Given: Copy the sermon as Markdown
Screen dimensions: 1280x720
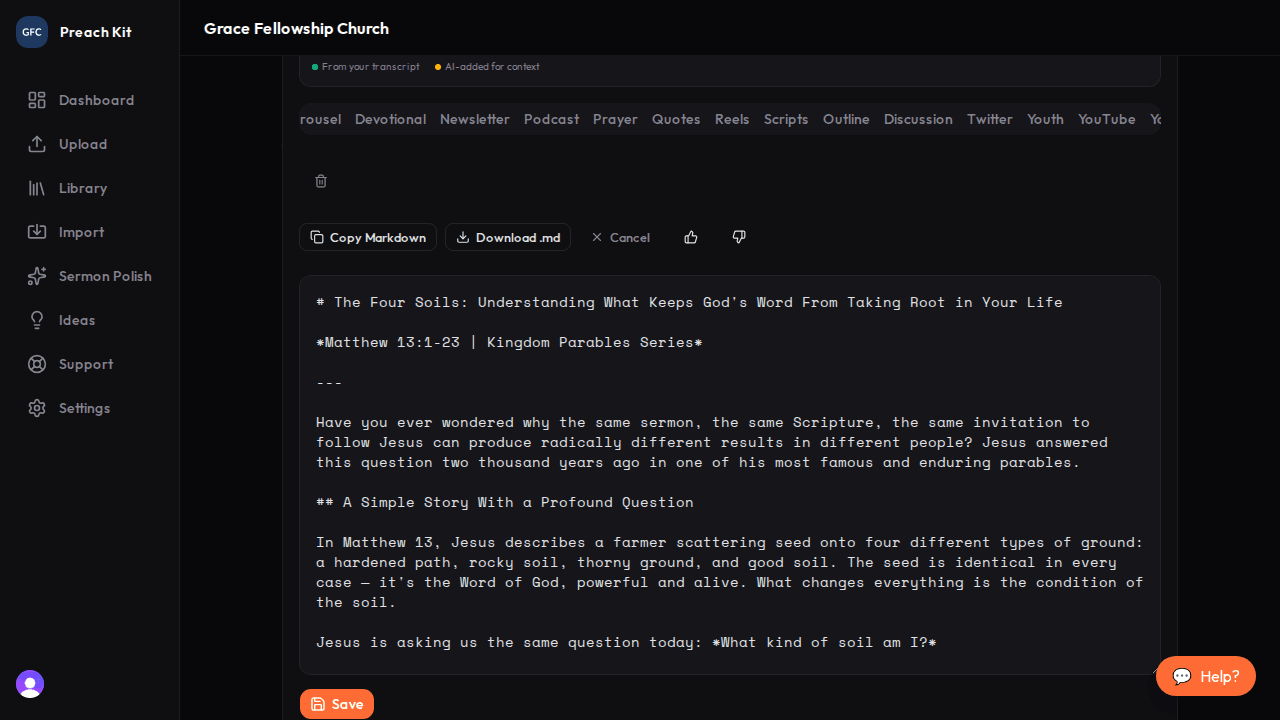Looking at the screenshot, I should coord(368,237).
